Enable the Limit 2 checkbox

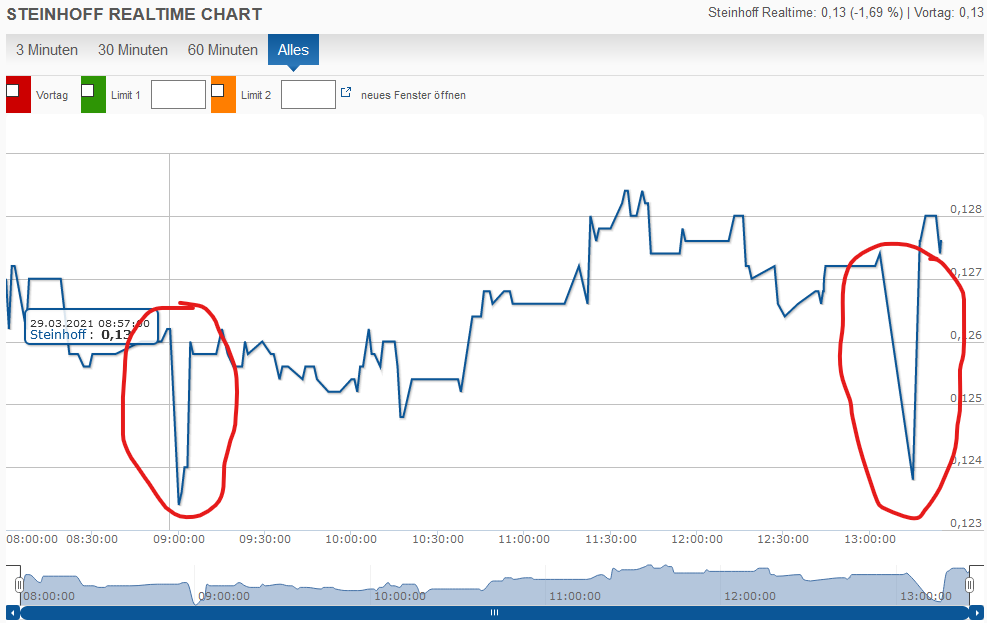pos(218,91)
